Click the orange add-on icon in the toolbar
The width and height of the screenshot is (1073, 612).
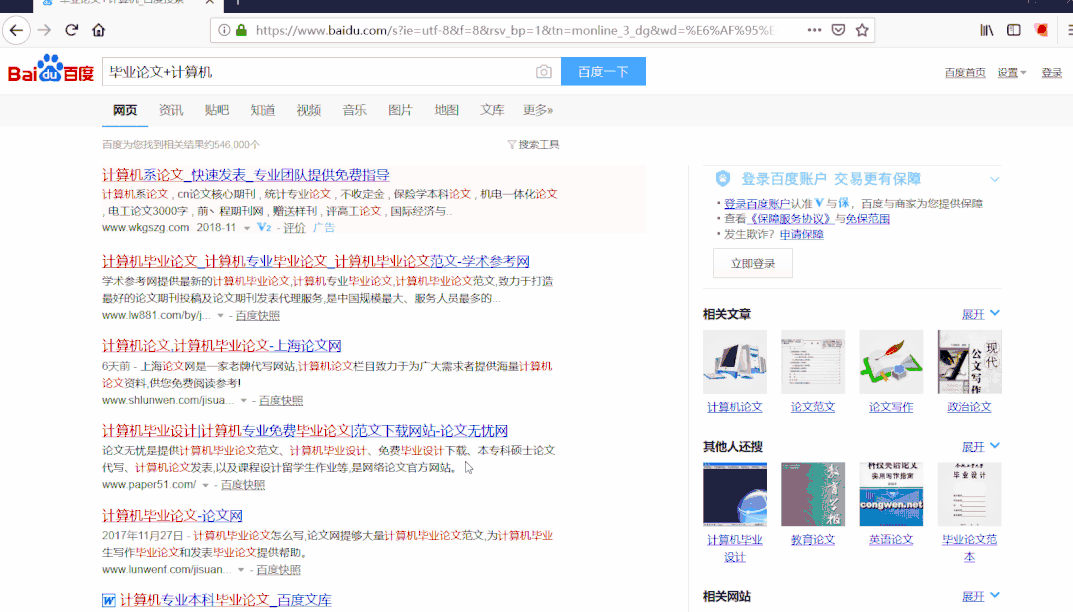click(x=1043, y=31)
